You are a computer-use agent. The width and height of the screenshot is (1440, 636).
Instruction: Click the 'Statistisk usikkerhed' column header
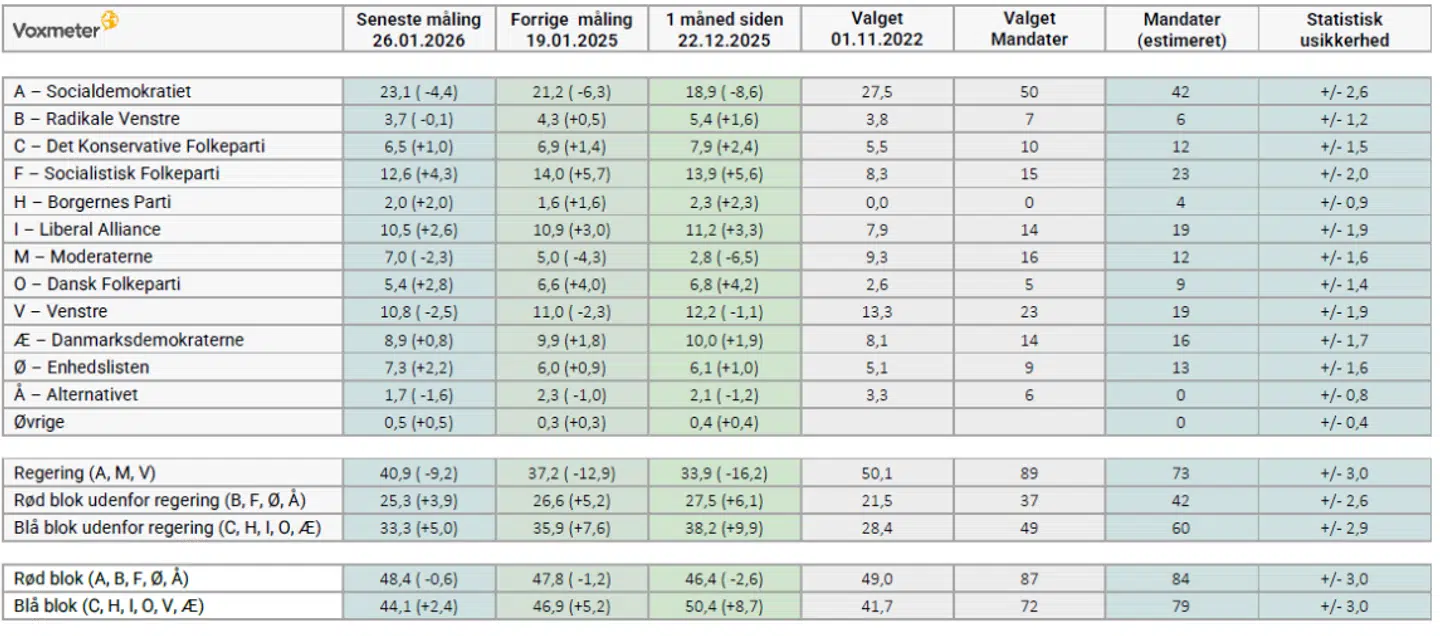1344,30
